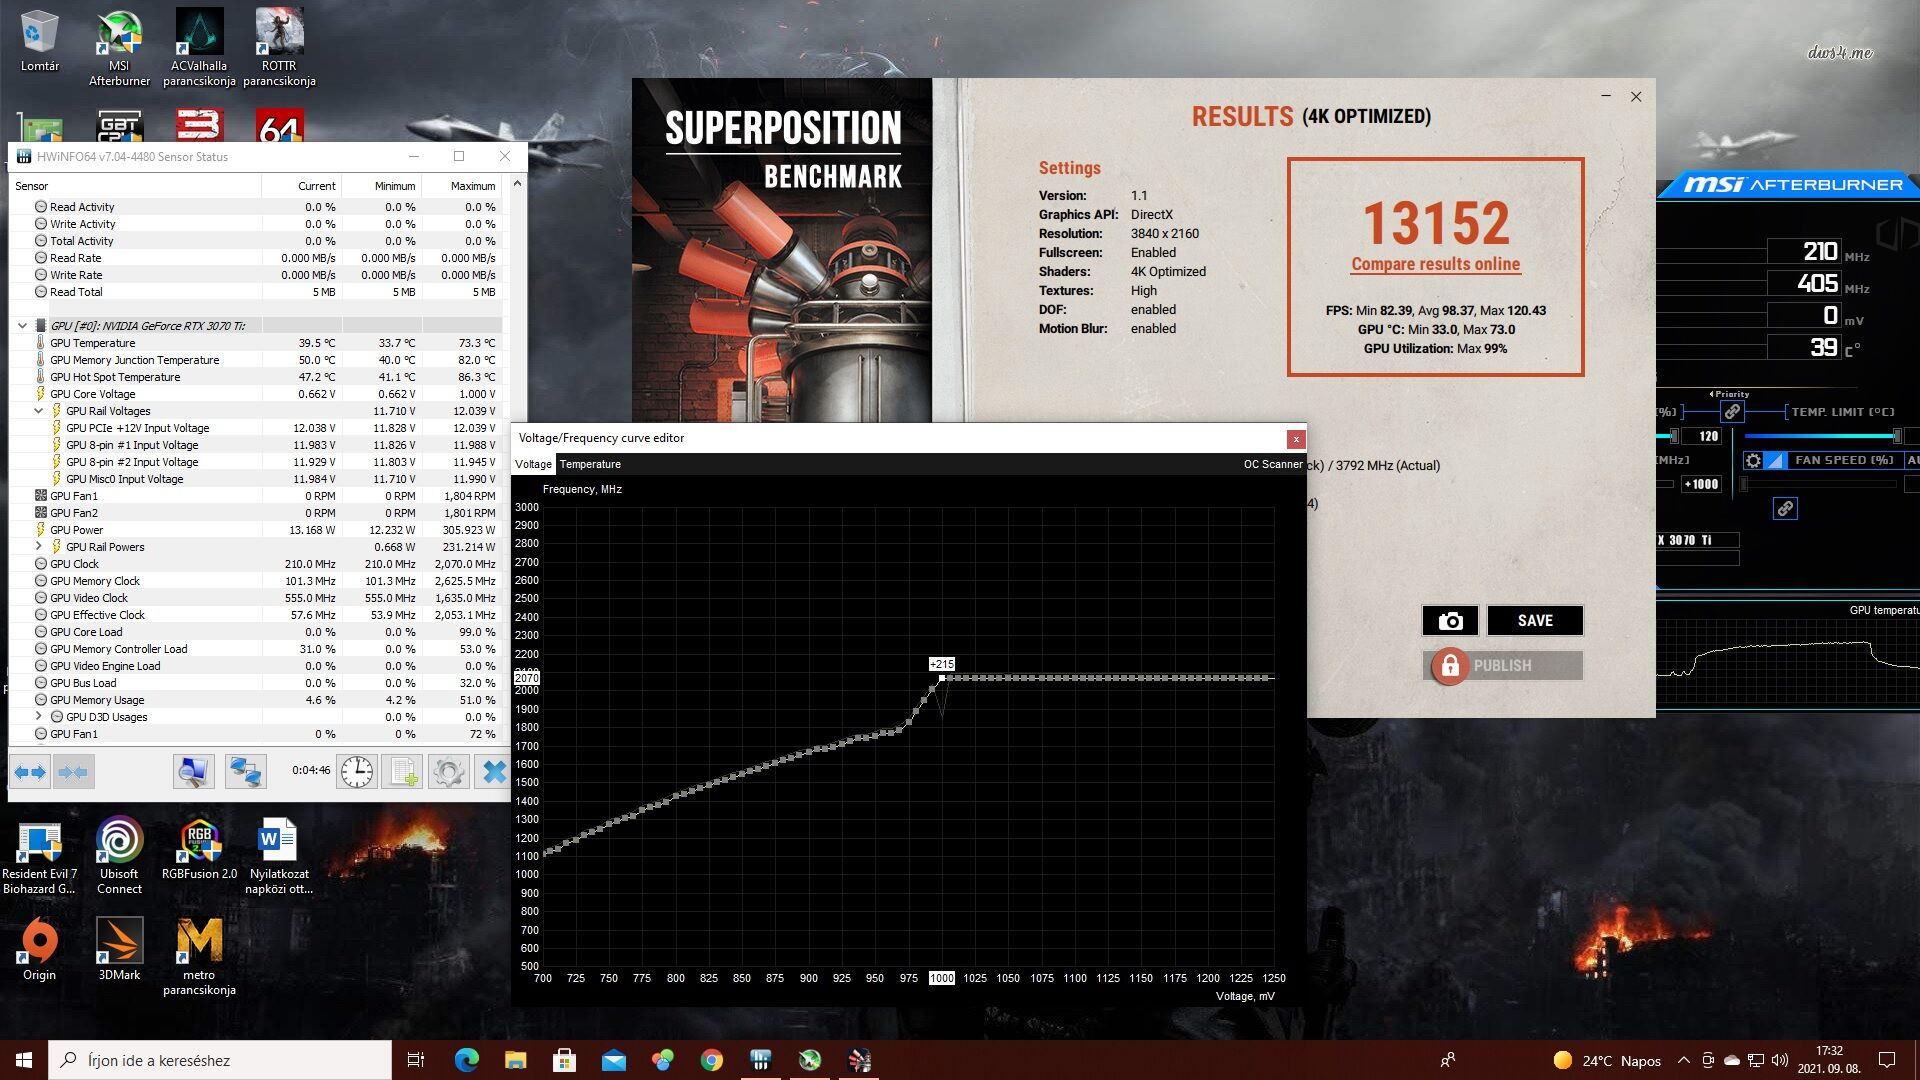Click HWiNFO monitor with magnifier icon
The height and width of the screenshot is (1080, 1920).
(193, 772)
